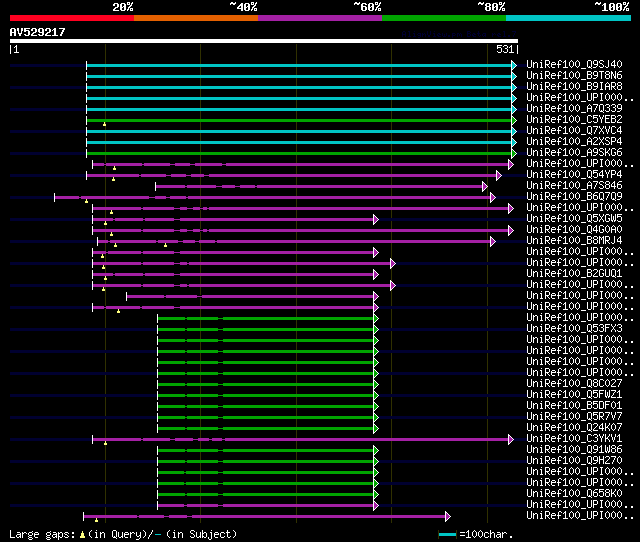Open the UniRef100_B9IAR8 hit label
This screenshot has width=640, height=542.
[574, 87]
